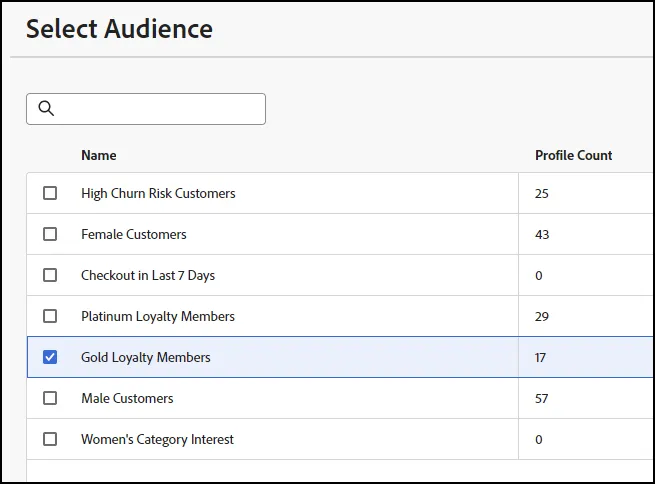The height and width of the screenshot is (484, 655).
Task: Click the Name column header
Action: [99, 155]
